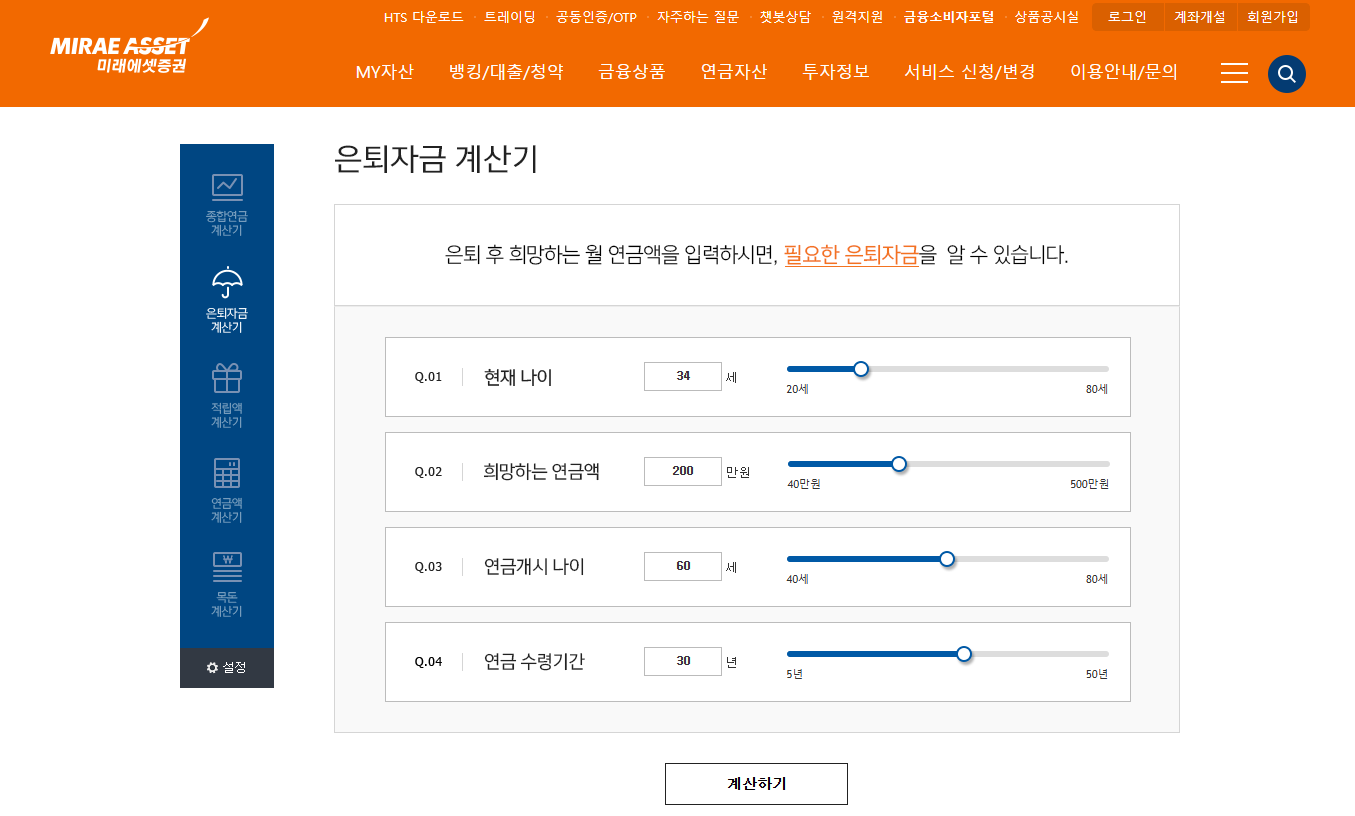Image resolution: width=1355 pixels, height=816 pixels.
Task: Click the 현재 나이 input field
Action: tap(682, 376)
